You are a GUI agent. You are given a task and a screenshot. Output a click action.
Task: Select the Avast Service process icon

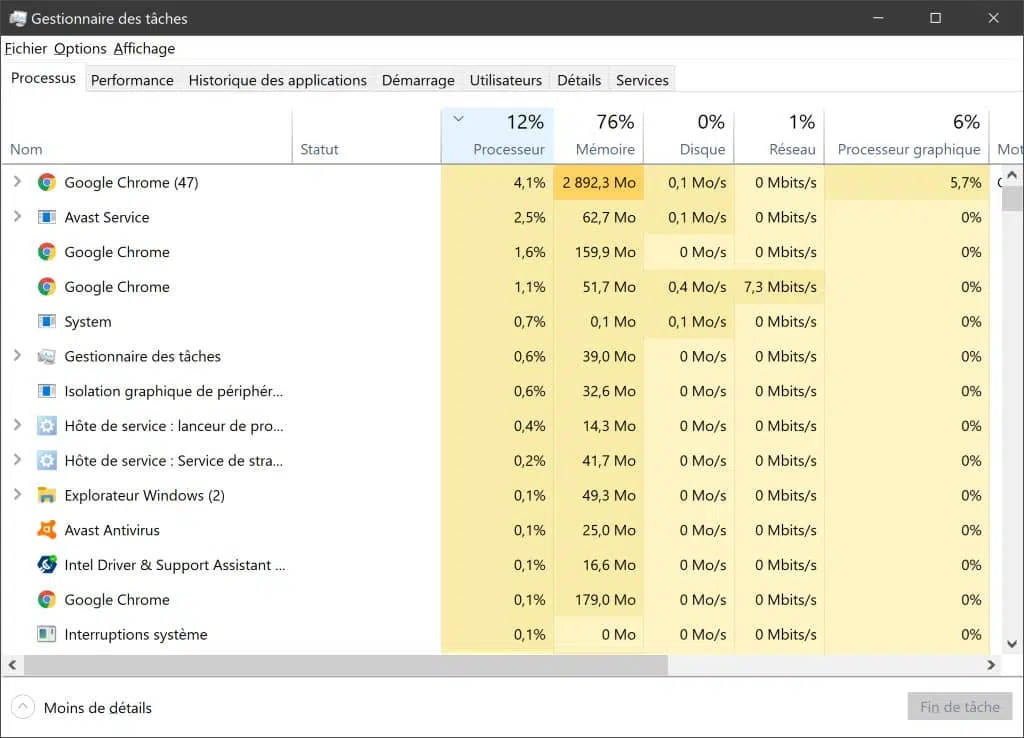46,217
